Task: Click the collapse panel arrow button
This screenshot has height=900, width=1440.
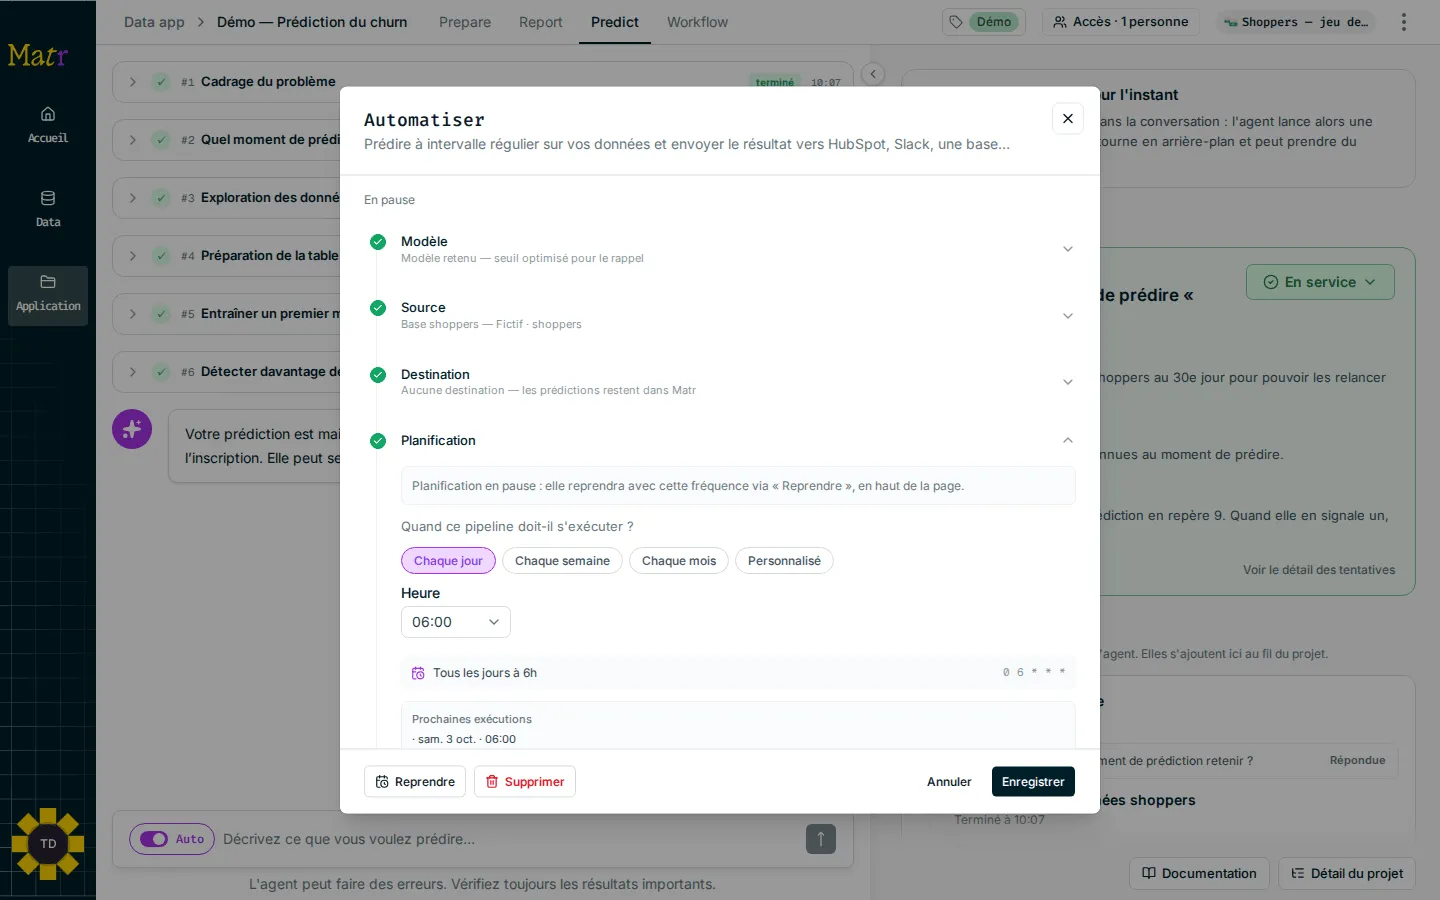Action: point(873,74)
